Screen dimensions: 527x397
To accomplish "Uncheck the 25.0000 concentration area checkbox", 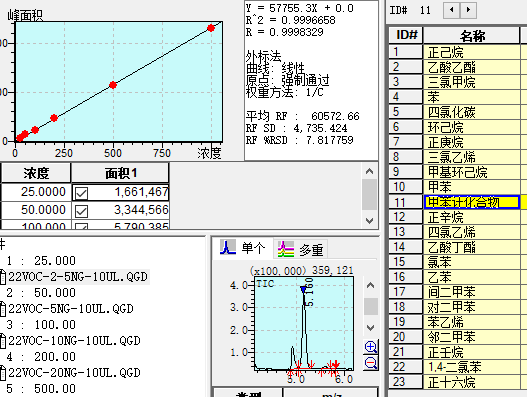I will coord(81,193).
